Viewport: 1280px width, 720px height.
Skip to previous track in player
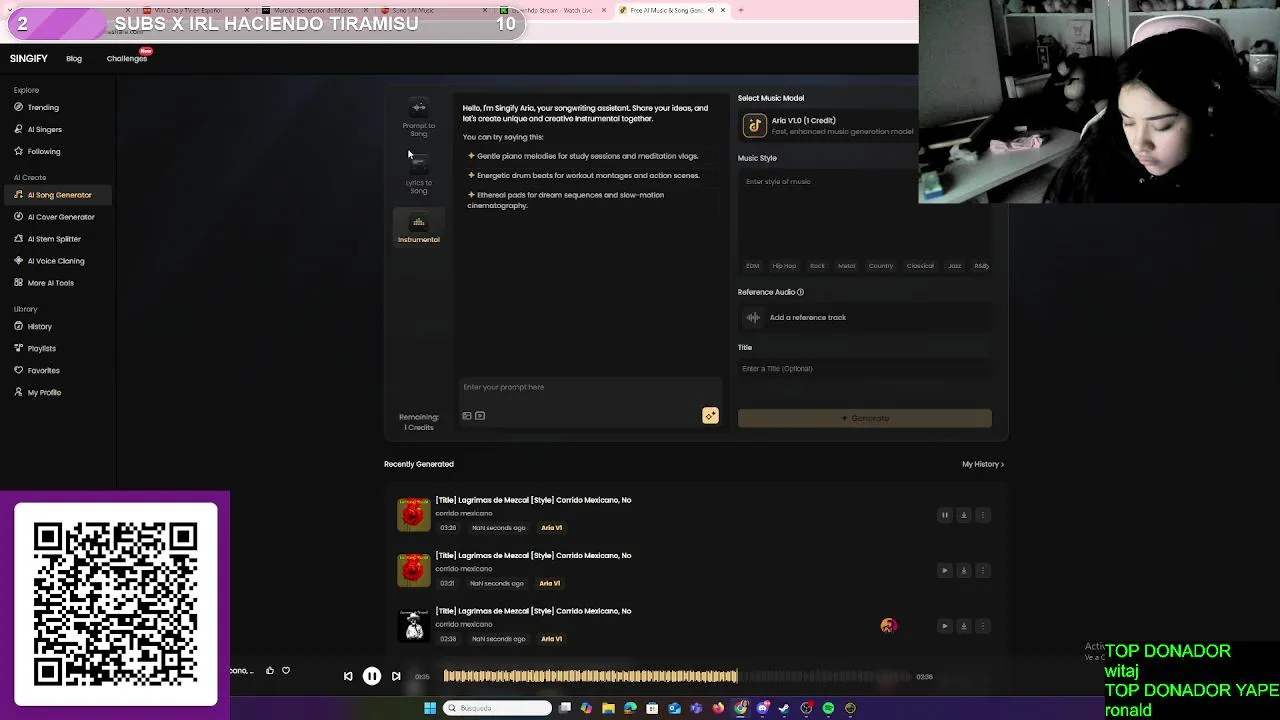pos(348,677)
